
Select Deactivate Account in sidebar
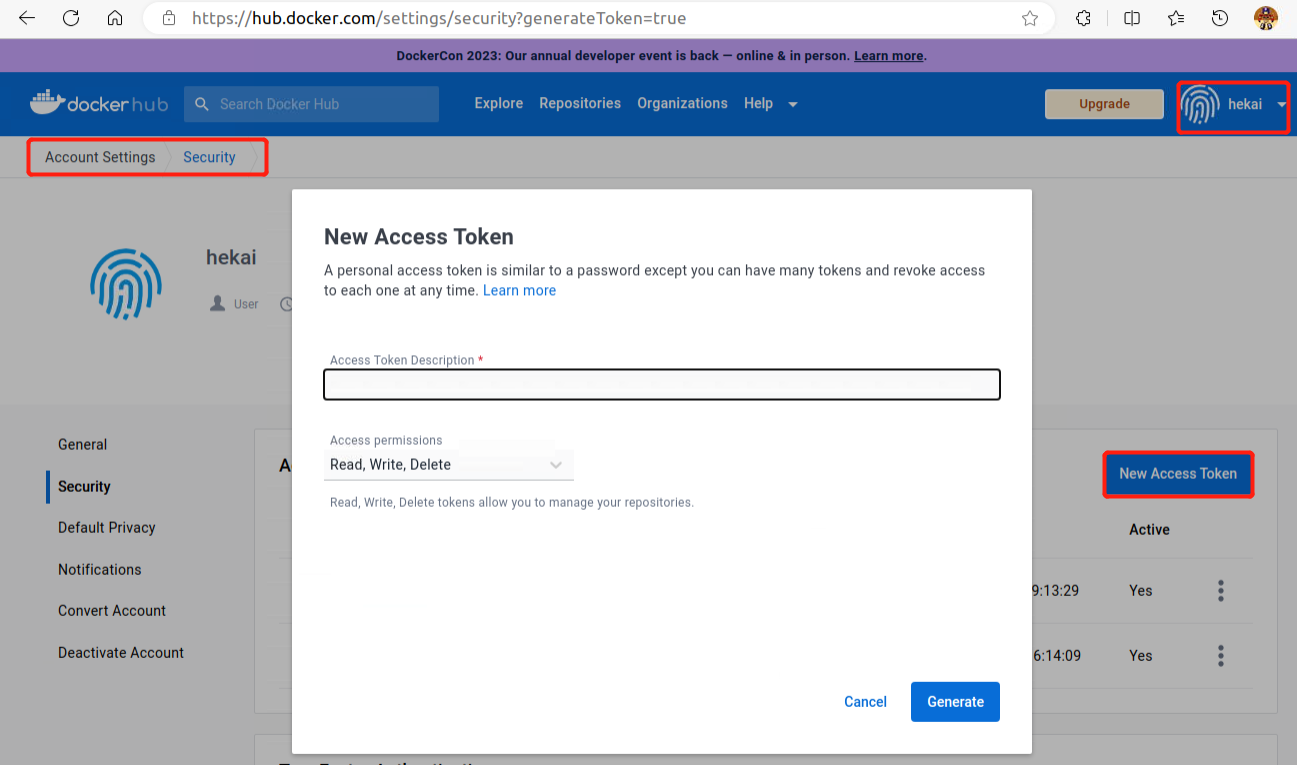121,653
